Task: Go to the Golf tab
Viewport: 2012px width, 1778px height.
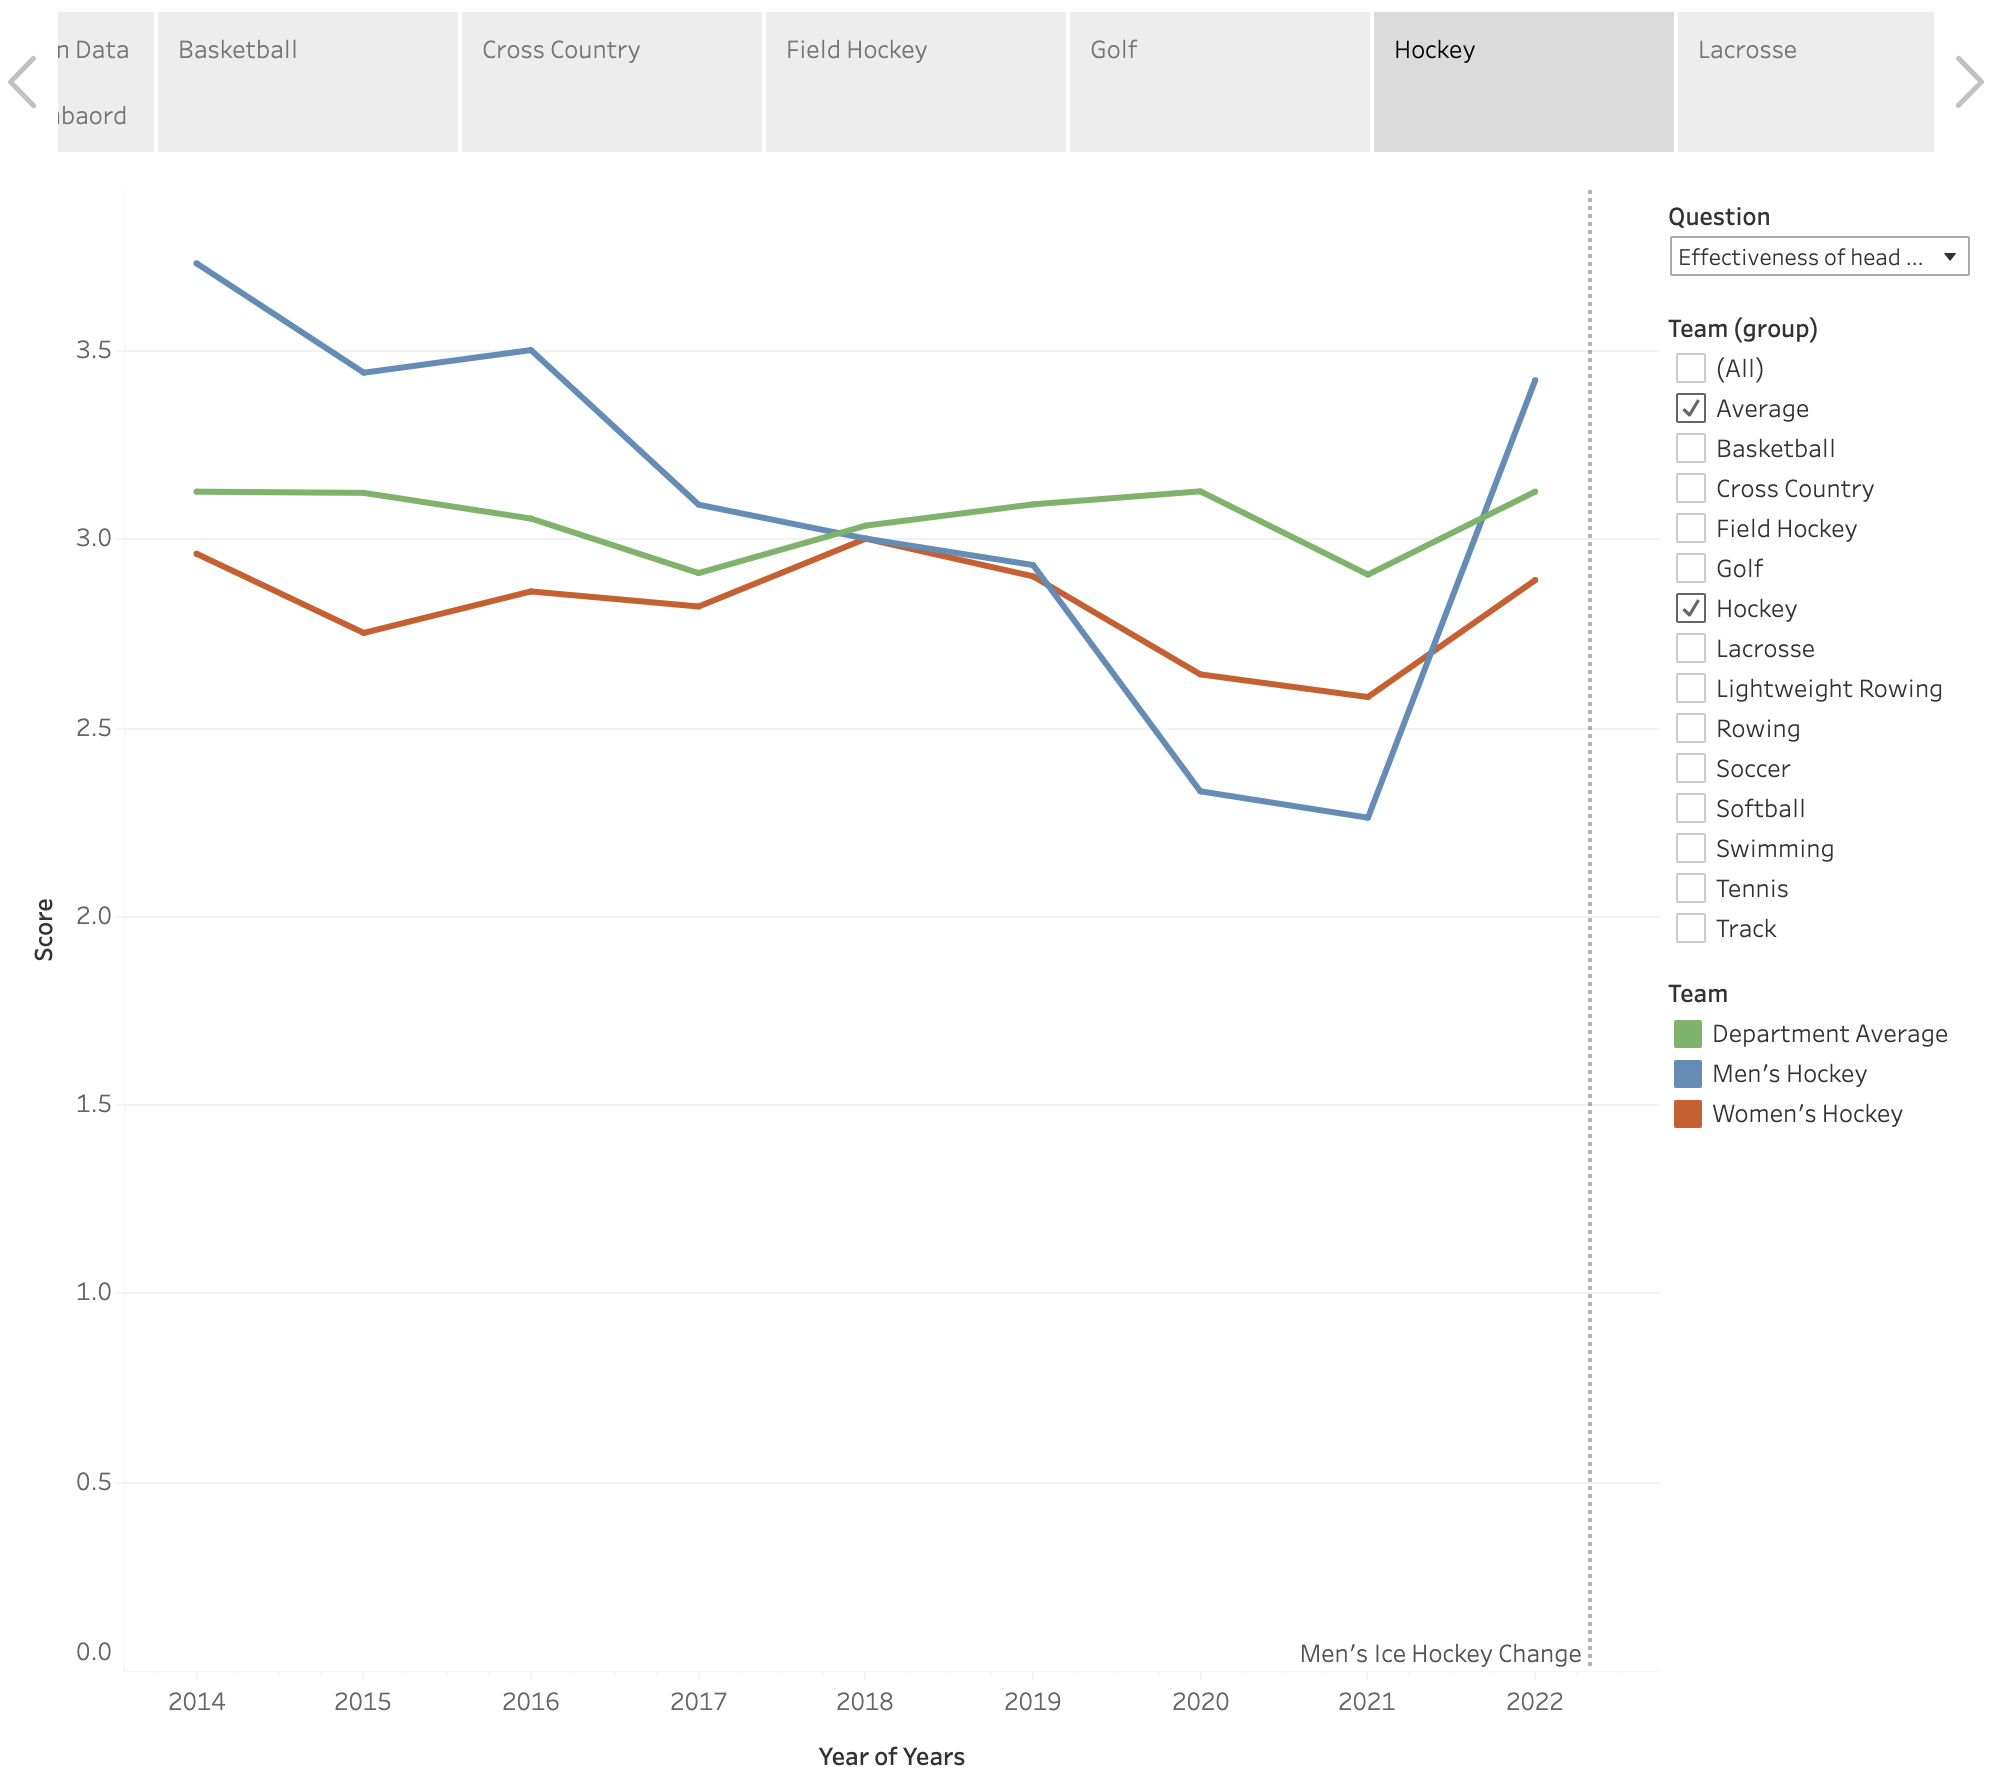Action: click(1219, 82)
